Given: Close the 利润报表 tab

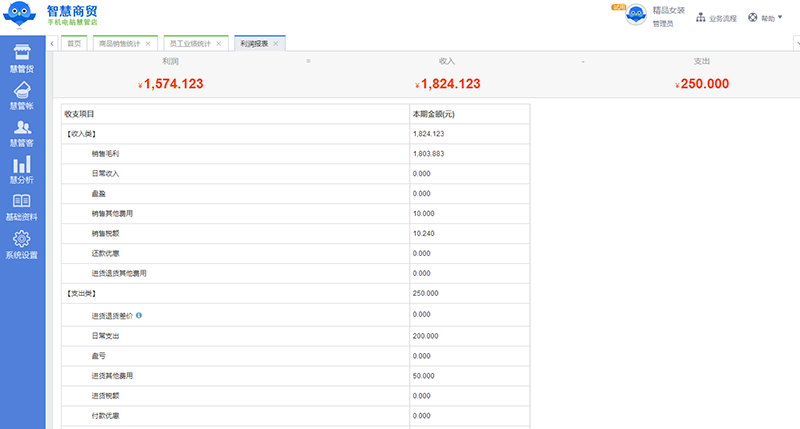Looking at the screenshot, I should pos(277,44).
